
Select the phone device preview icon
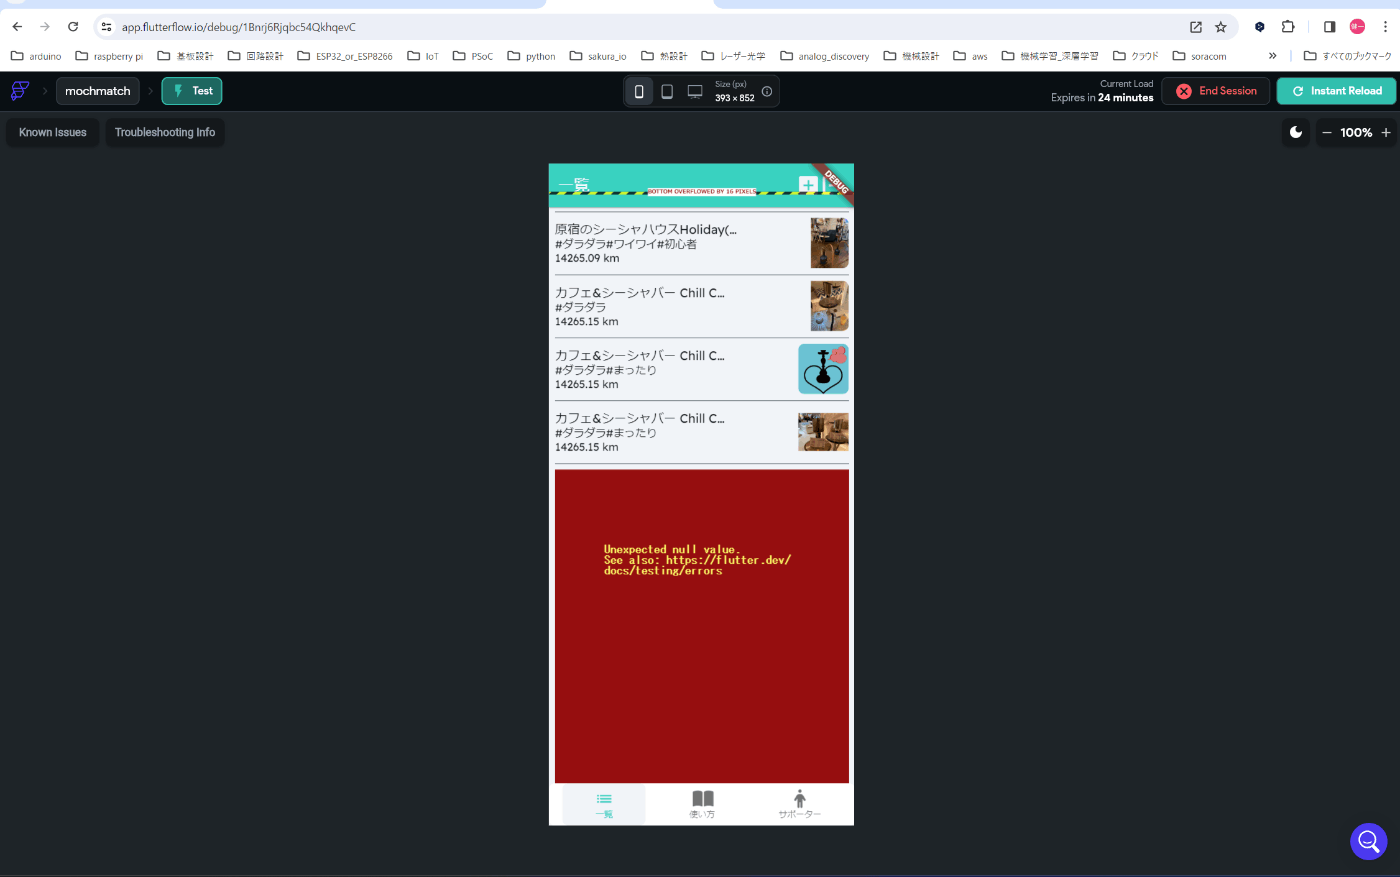tap(639, 91)
